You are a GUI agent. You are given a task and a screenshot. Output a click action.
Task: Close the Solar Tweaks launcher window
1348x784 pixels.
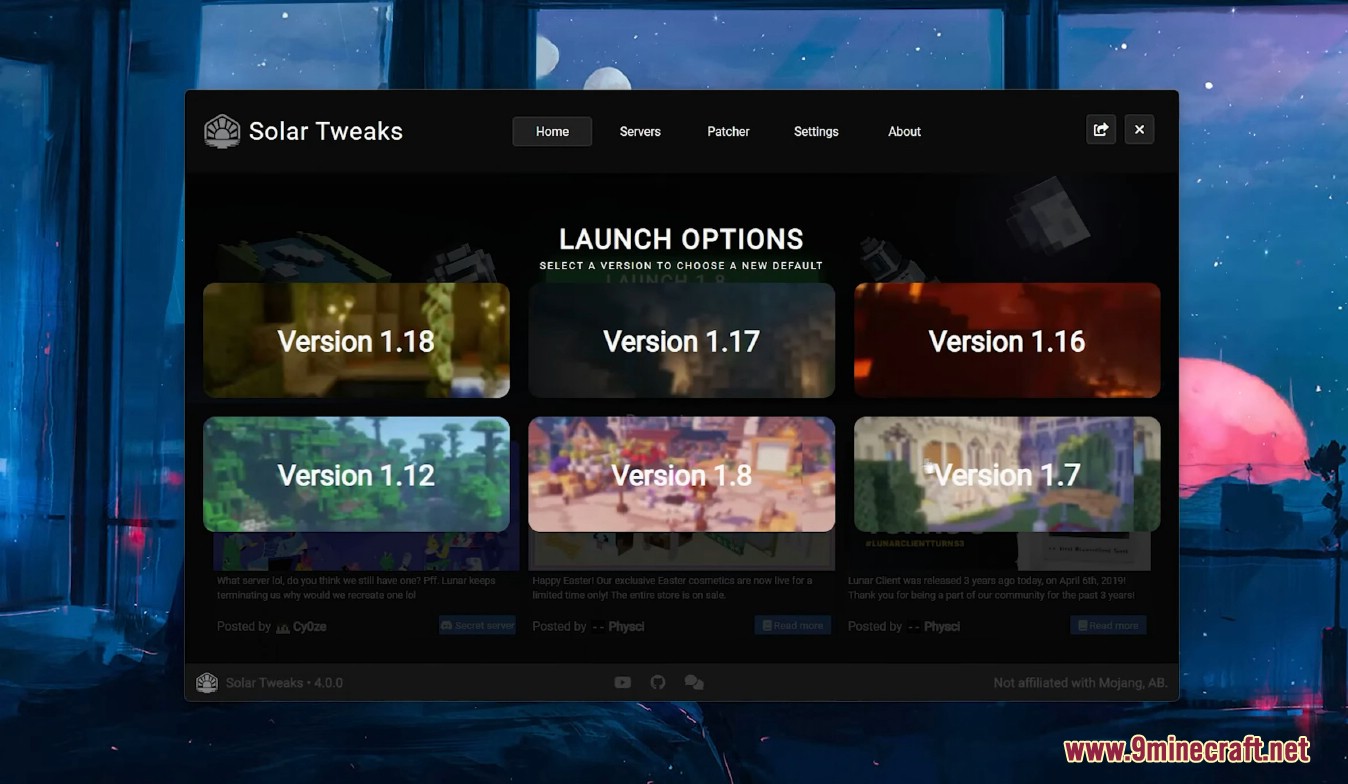(1139, 129)
